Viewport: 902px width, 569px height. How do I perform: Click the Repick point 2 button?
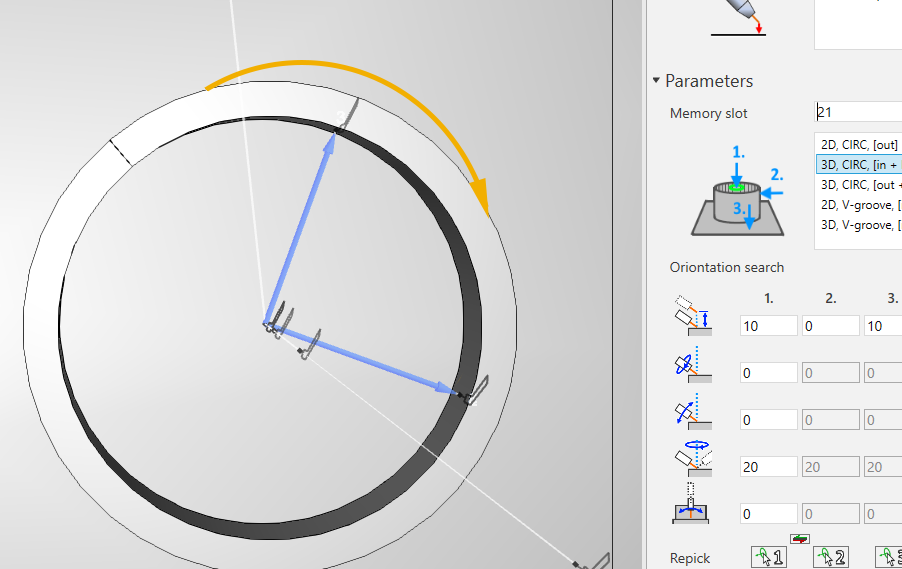click(830, 558)
